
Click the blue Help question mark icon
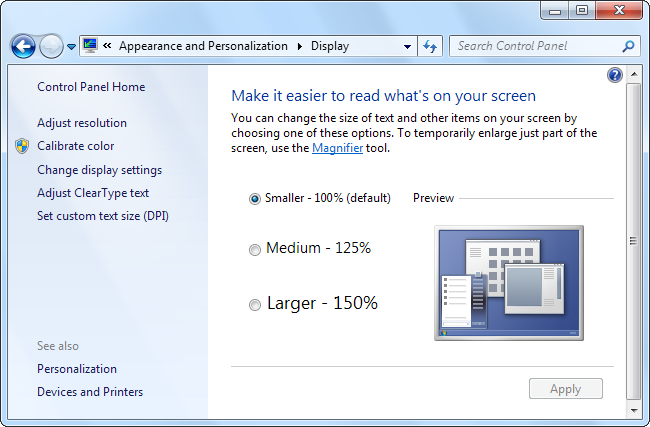pyautogui.click(x=615, y=75)
